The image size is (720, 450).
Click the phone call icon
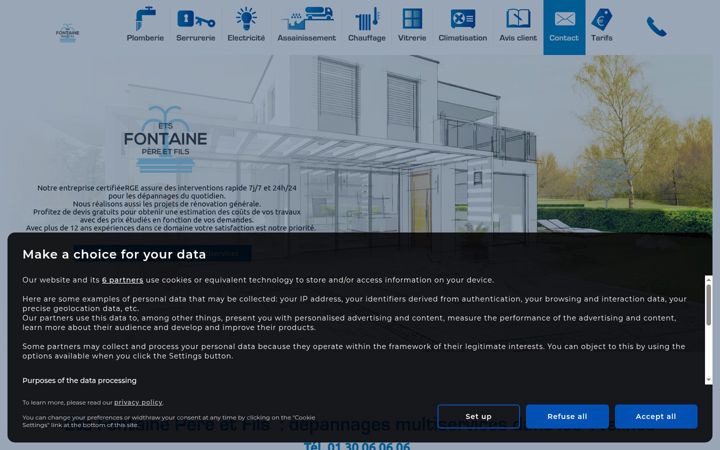pos(656,27)
